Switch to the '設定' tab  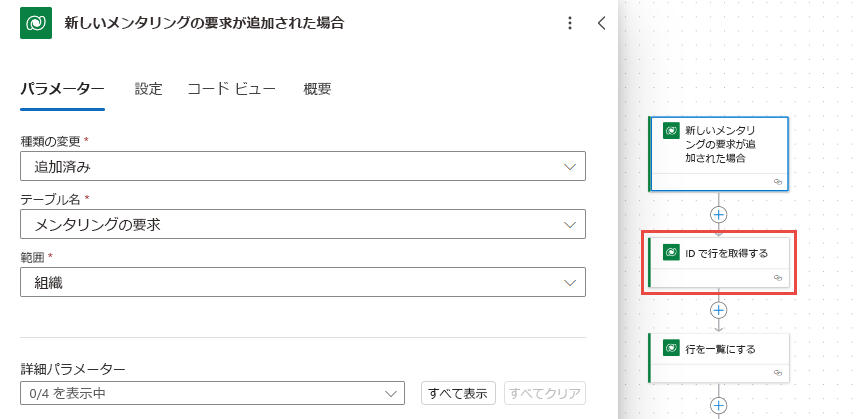tap(149, 88)
